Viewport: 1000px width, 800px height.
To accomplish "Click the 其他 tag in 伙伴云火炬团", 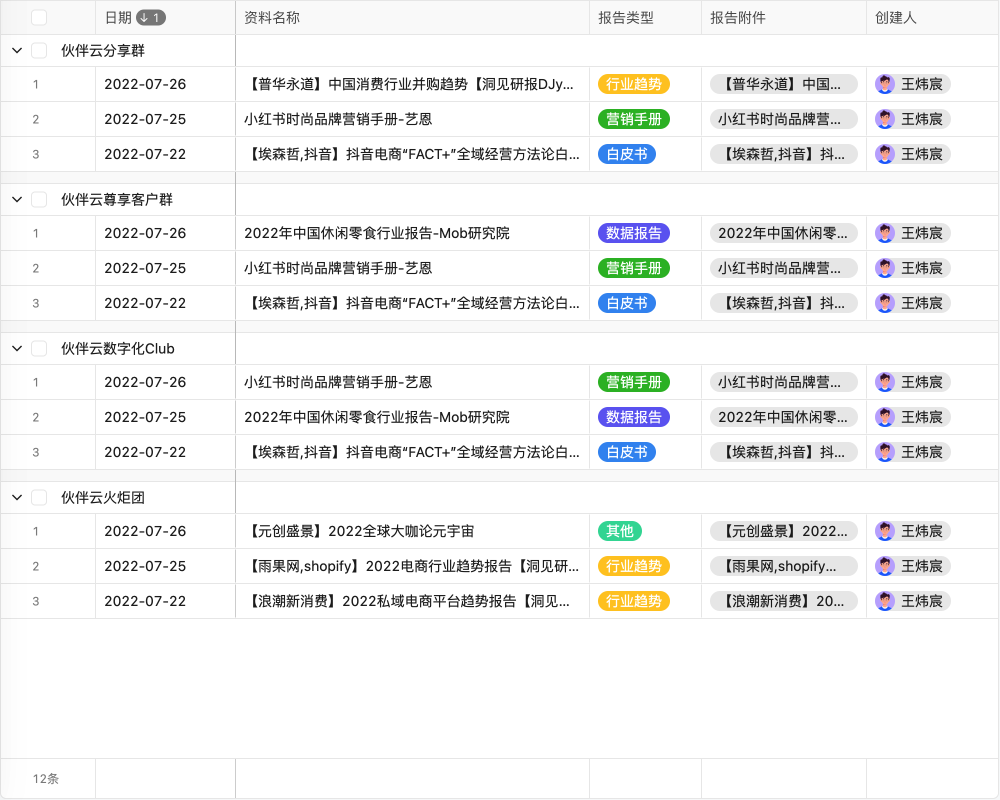I will pyautogui.click(x=619, y=531).
